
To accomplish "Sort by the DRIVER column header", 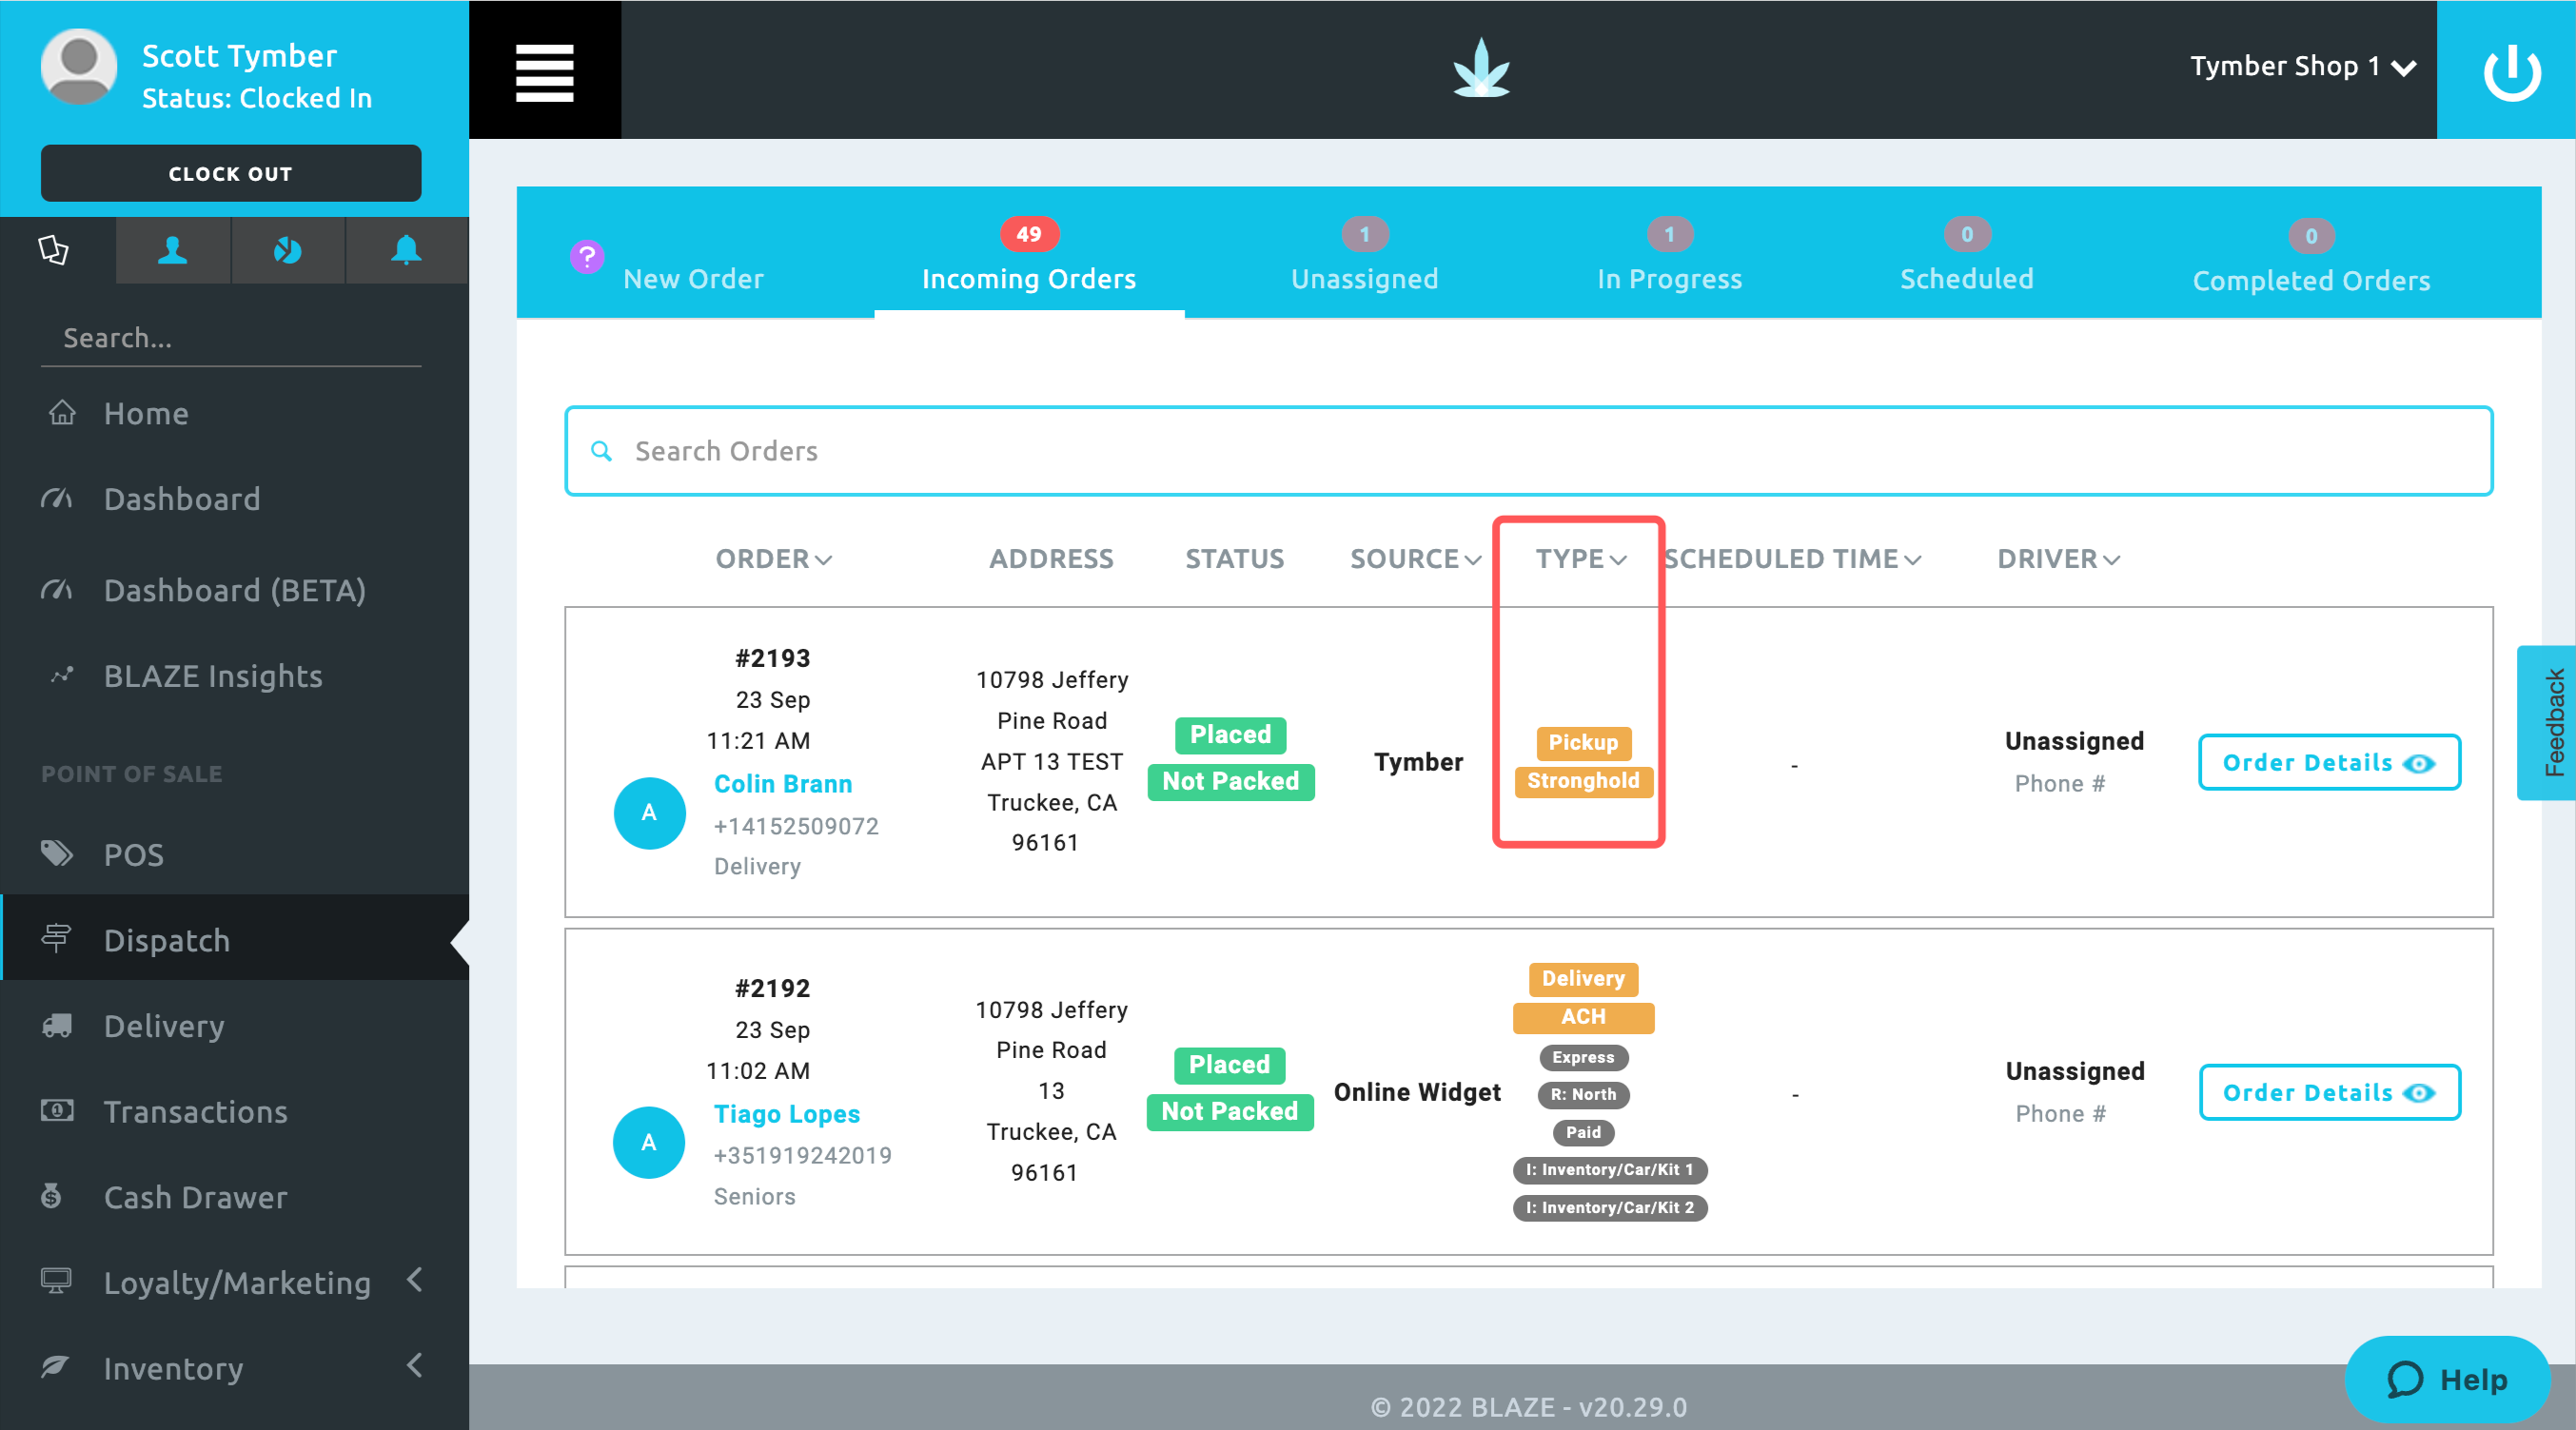I will coord(2057,559).
